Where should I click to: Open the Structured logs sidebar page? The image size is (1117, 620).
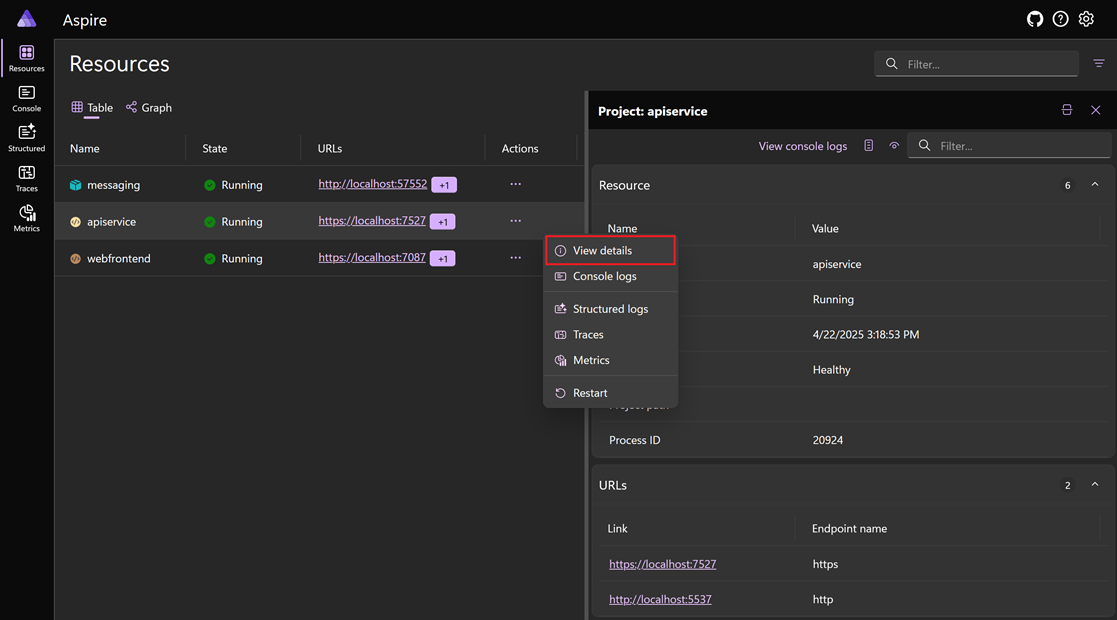(x=26, y=138)
